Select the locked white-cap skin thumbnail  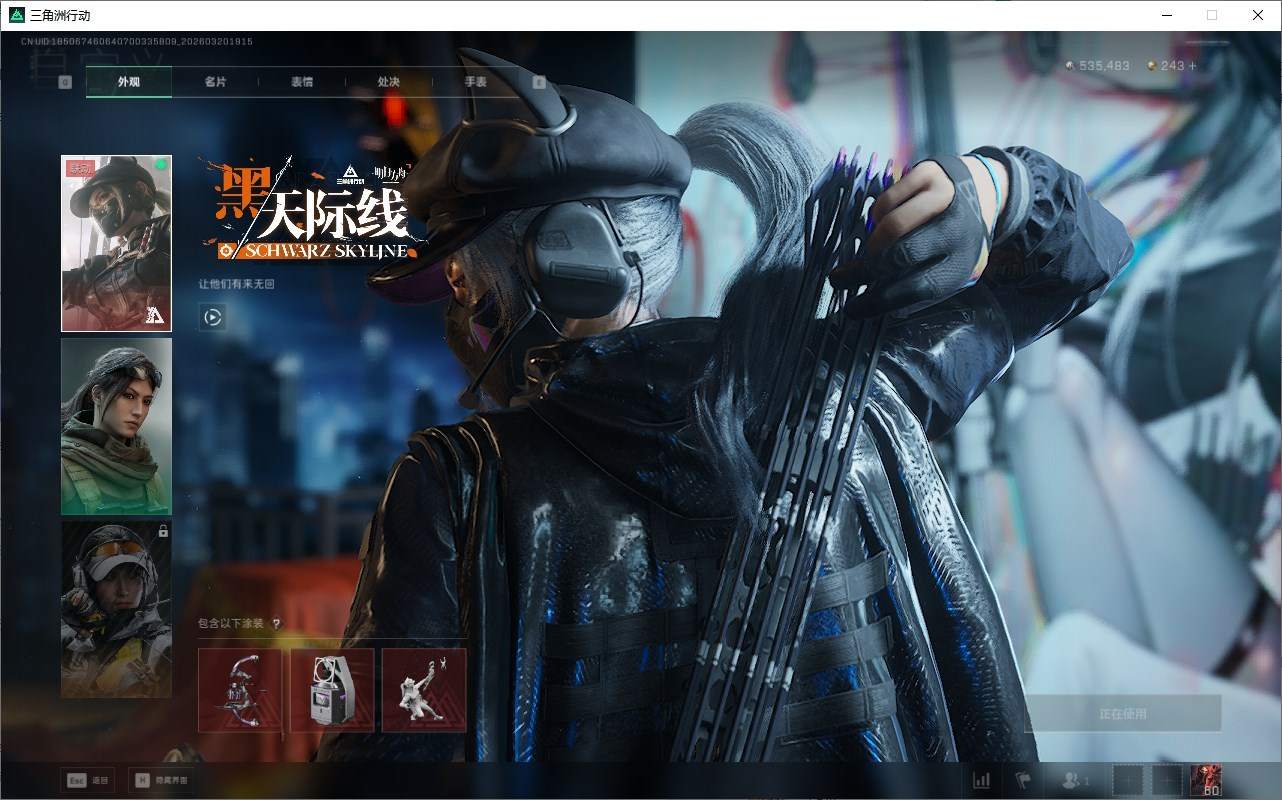click(x=116, y=609)
